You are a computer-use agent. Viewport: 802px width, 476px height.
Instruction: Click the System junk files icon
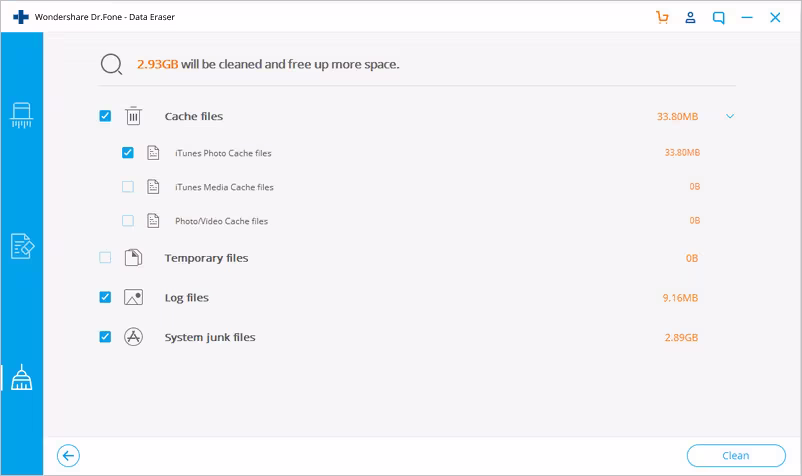coord(133,337)
